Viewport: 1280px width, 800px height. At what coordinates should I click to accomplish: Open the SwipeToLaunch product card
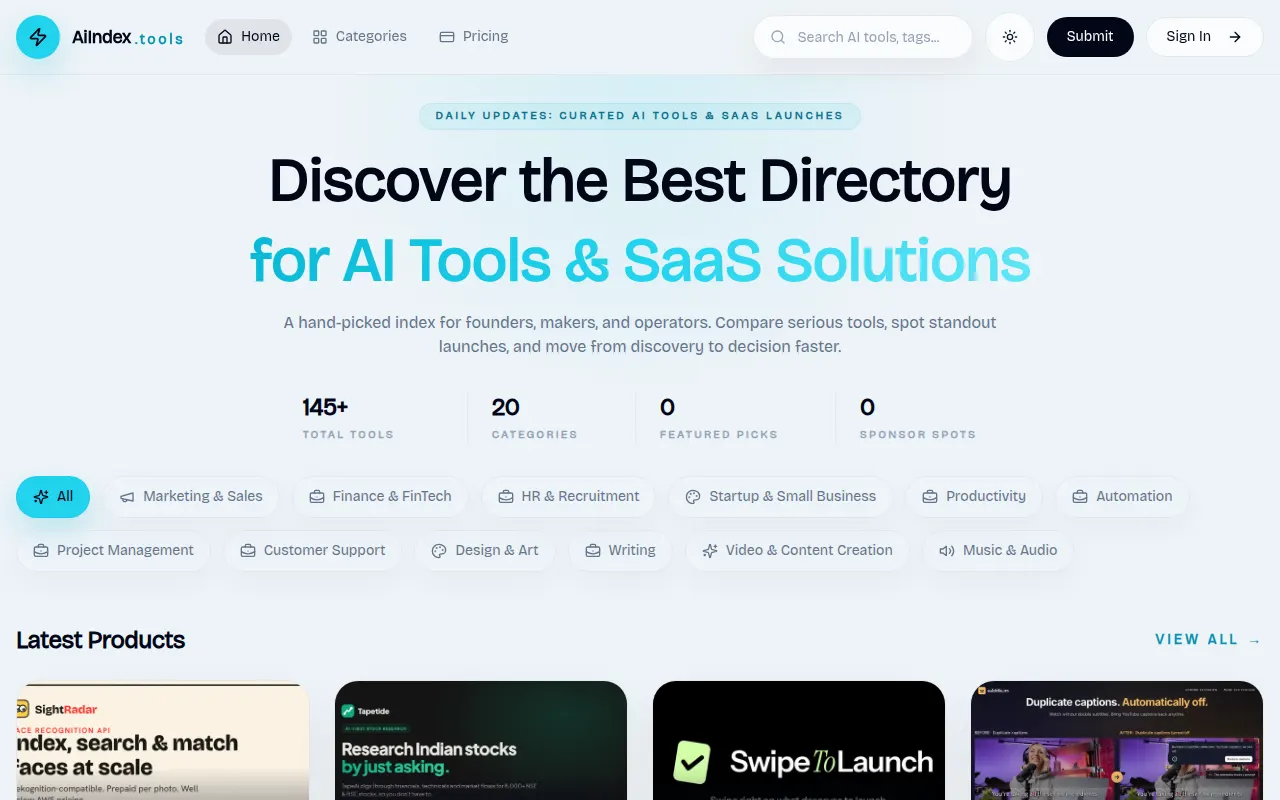[x=799, y=741]
